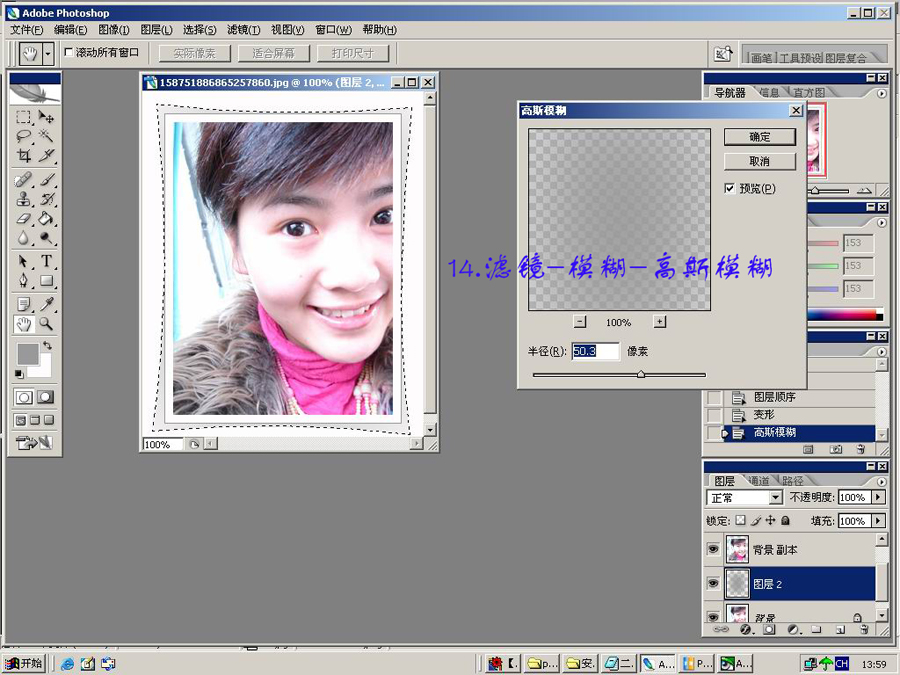Click 确定 in Gaussian Blur dialog
The height and width of the screenshot is (675, 900).
[759, 137]
